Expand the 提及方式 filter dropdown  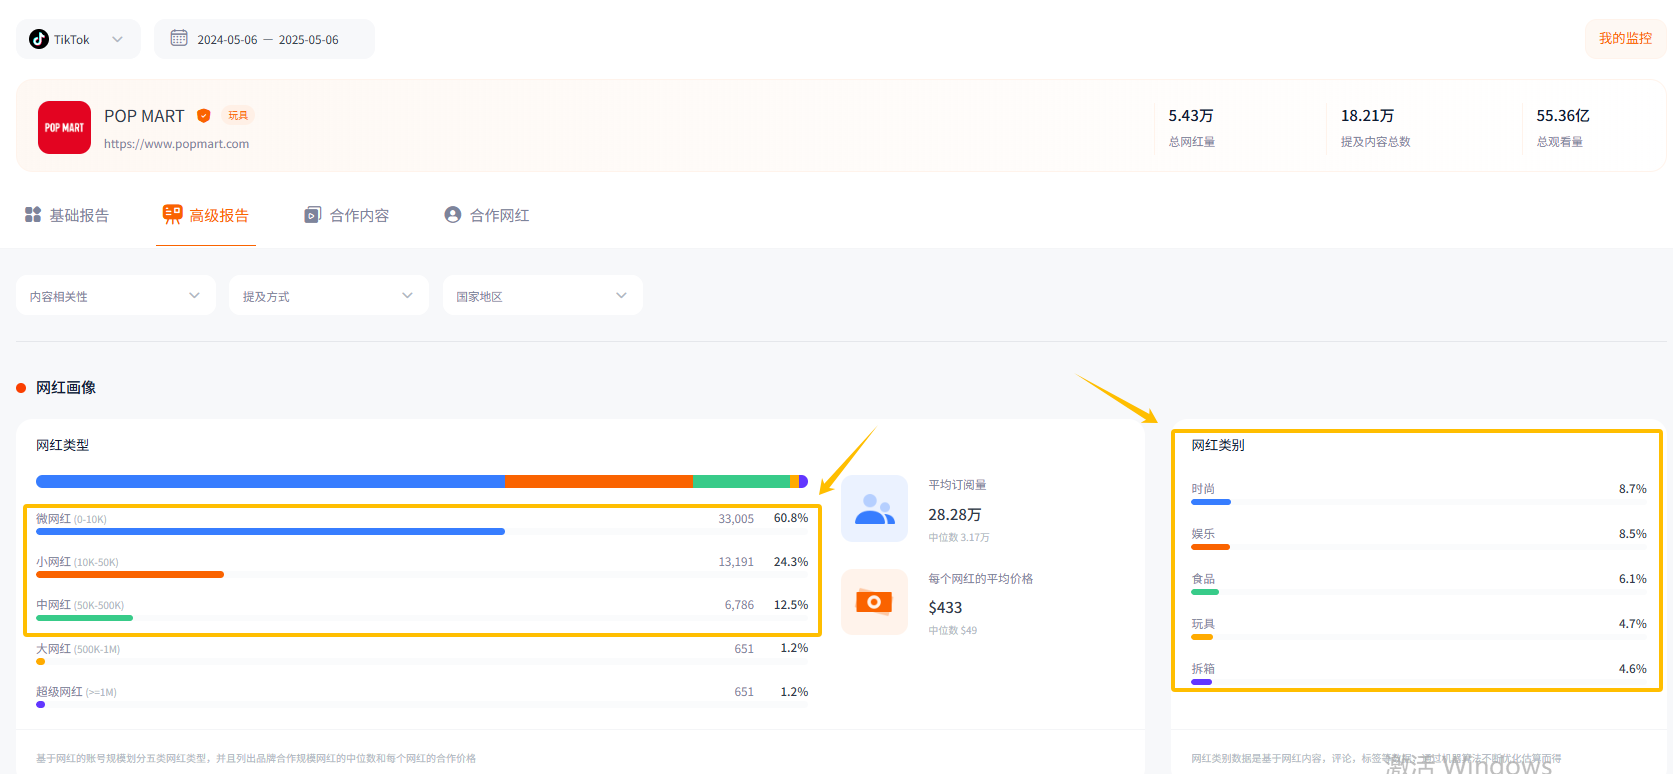(328, 296)
